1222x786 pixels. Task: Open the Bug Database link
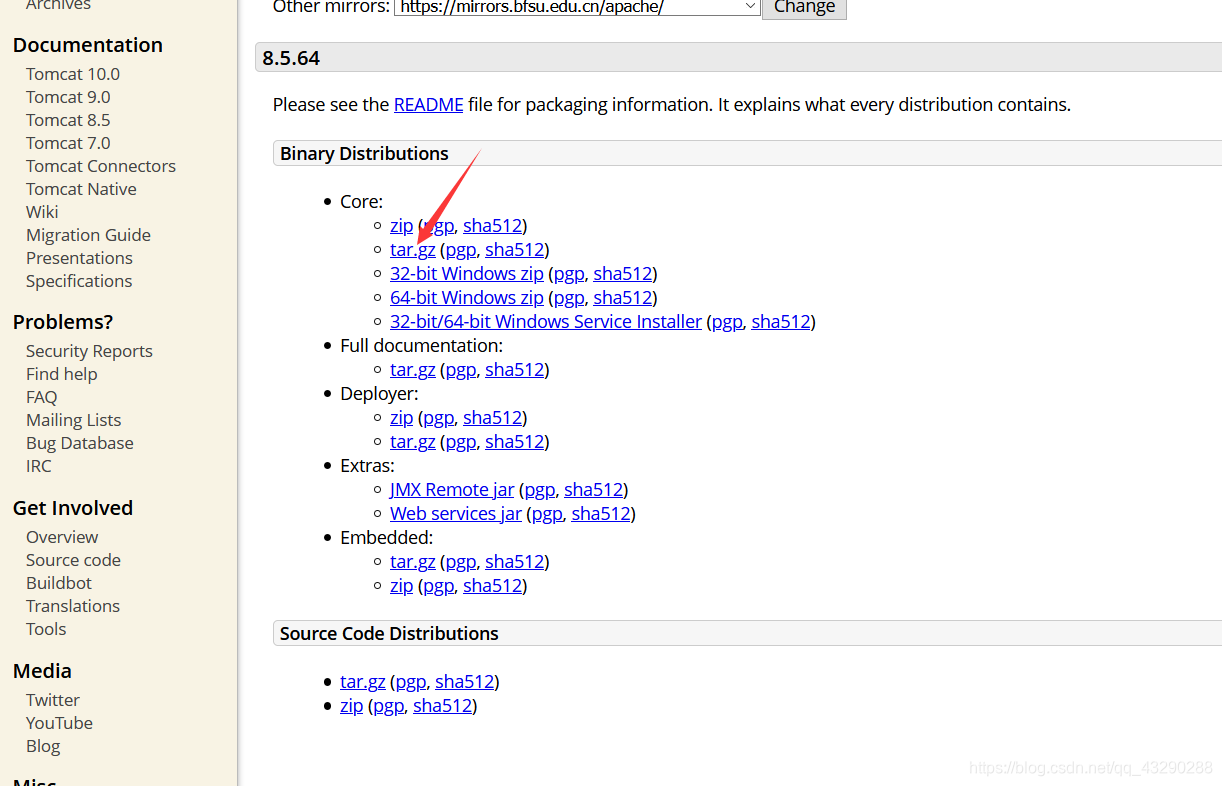[79, 443]
